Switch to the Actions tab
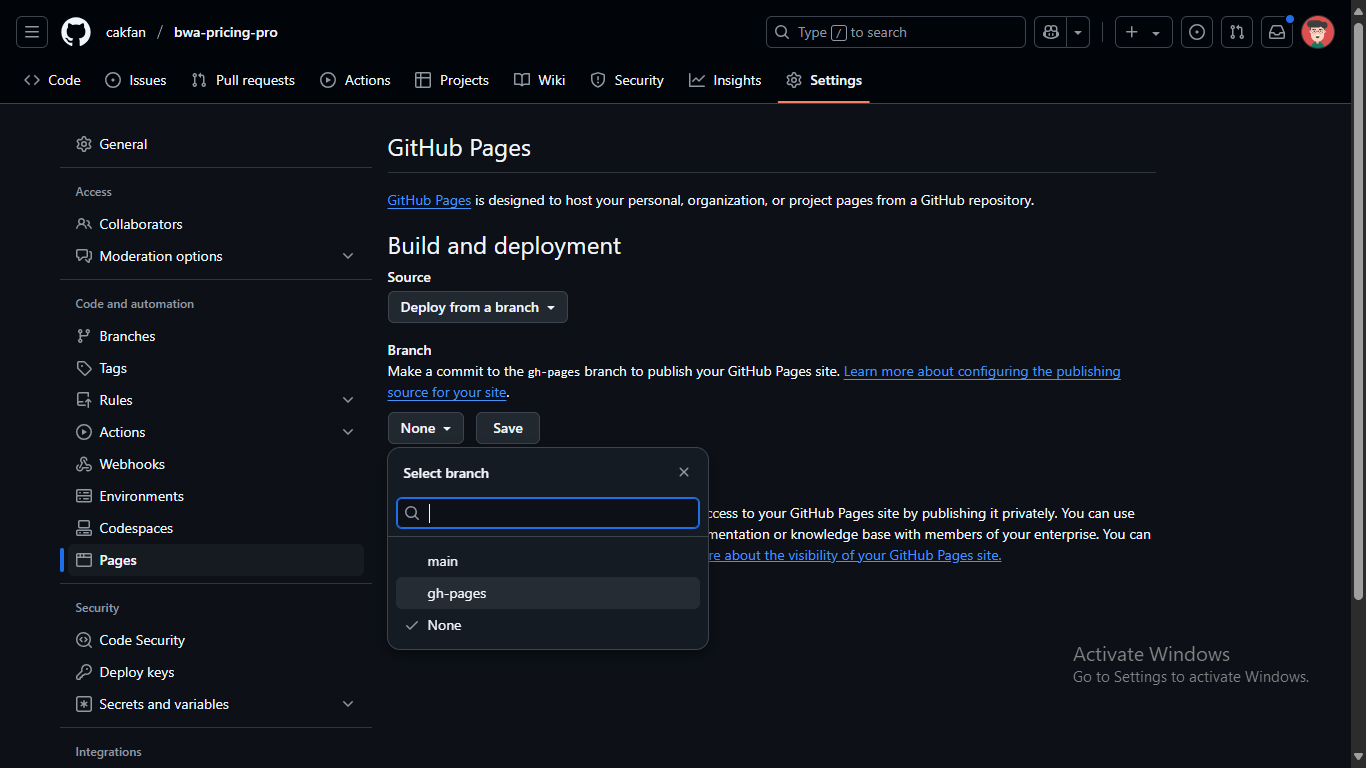Screen dimensions: 1366x768 355,80
